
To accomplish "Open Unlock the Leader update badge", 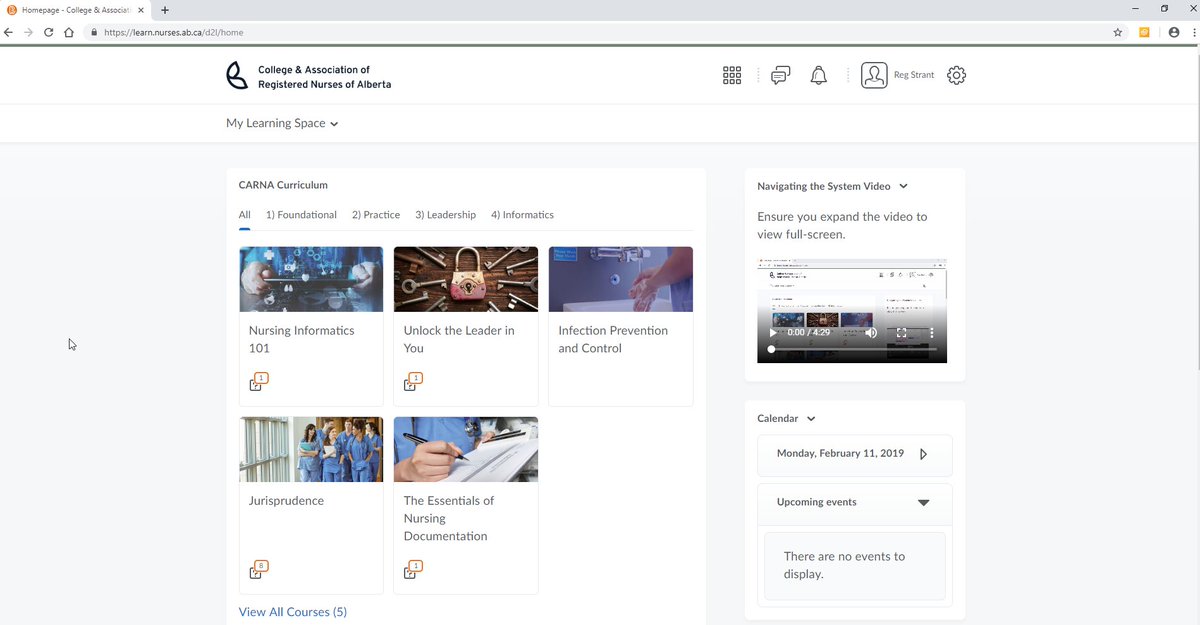I will [x=413, y=381].
